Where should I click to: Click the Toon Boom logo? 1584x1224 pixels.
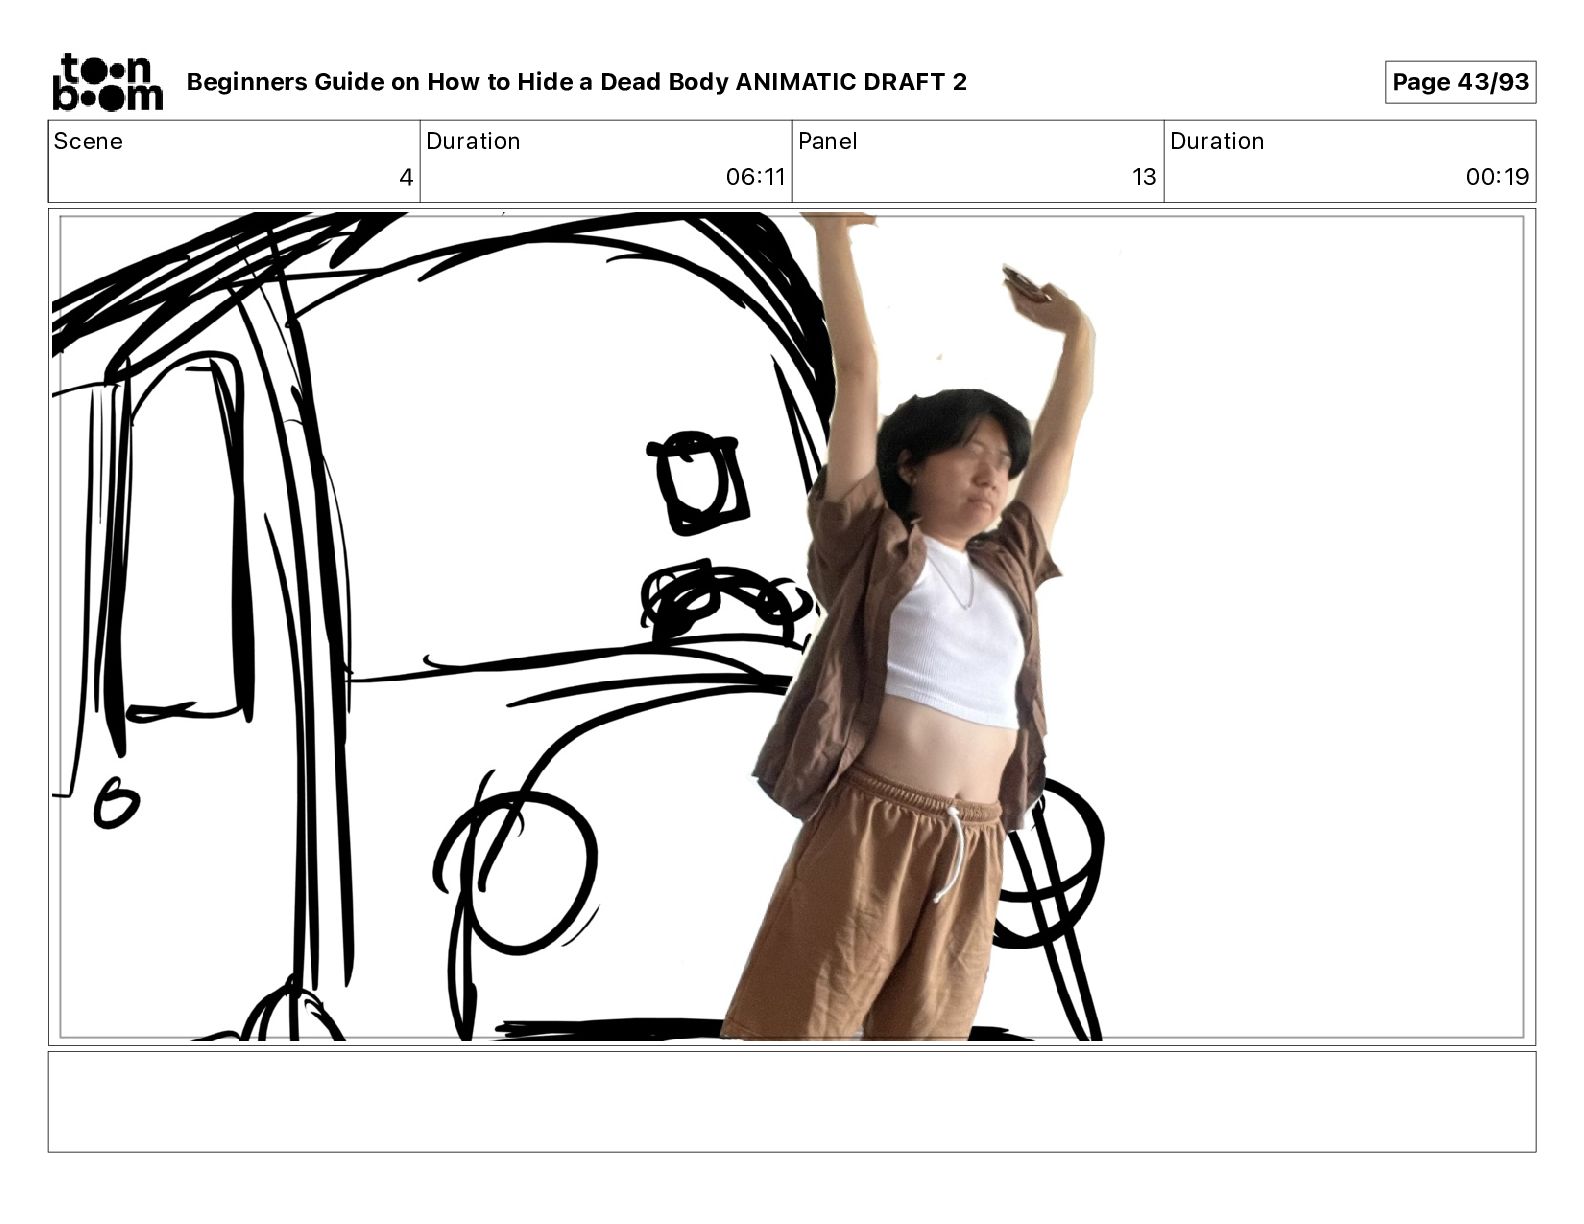[106, 82]
